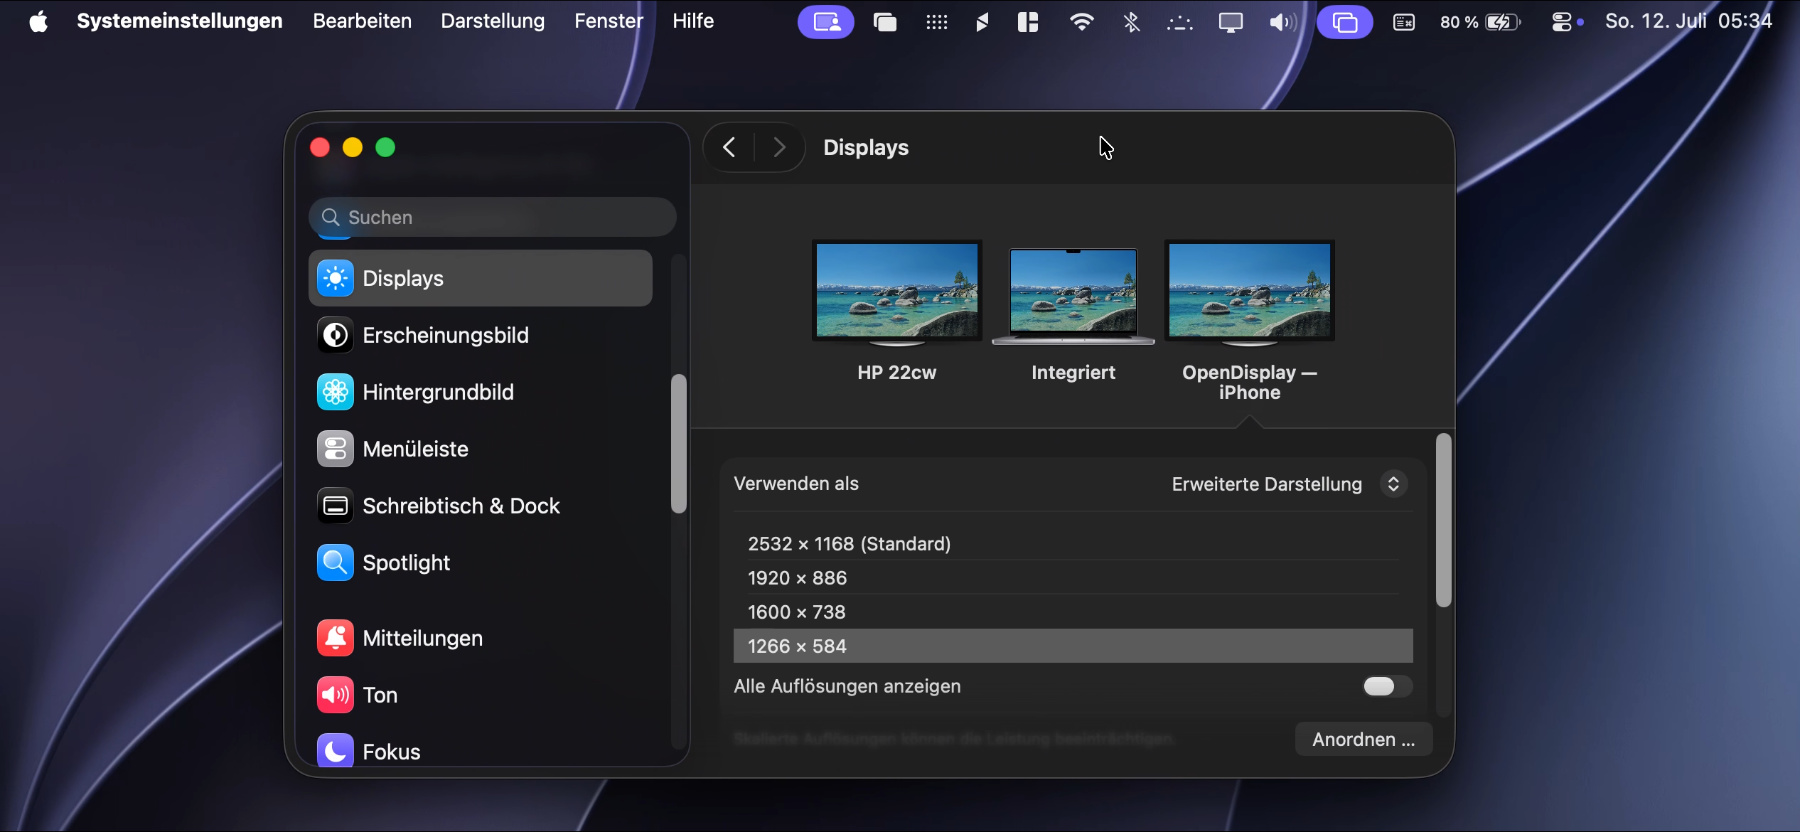1800x832 pixels.
Task: Open the volume control in menu bar
Action: (x=1283, y=22)
